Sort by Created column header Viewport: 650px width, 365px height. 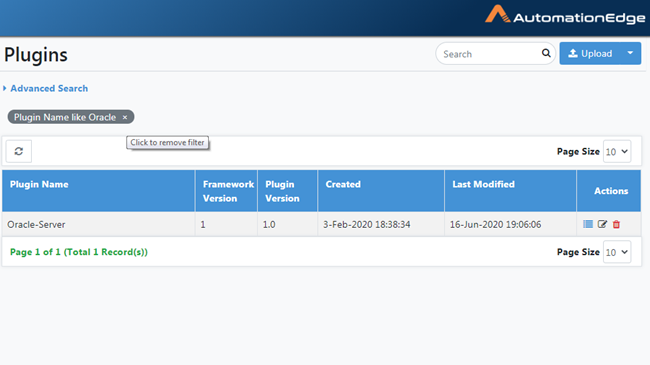(381, 191)
